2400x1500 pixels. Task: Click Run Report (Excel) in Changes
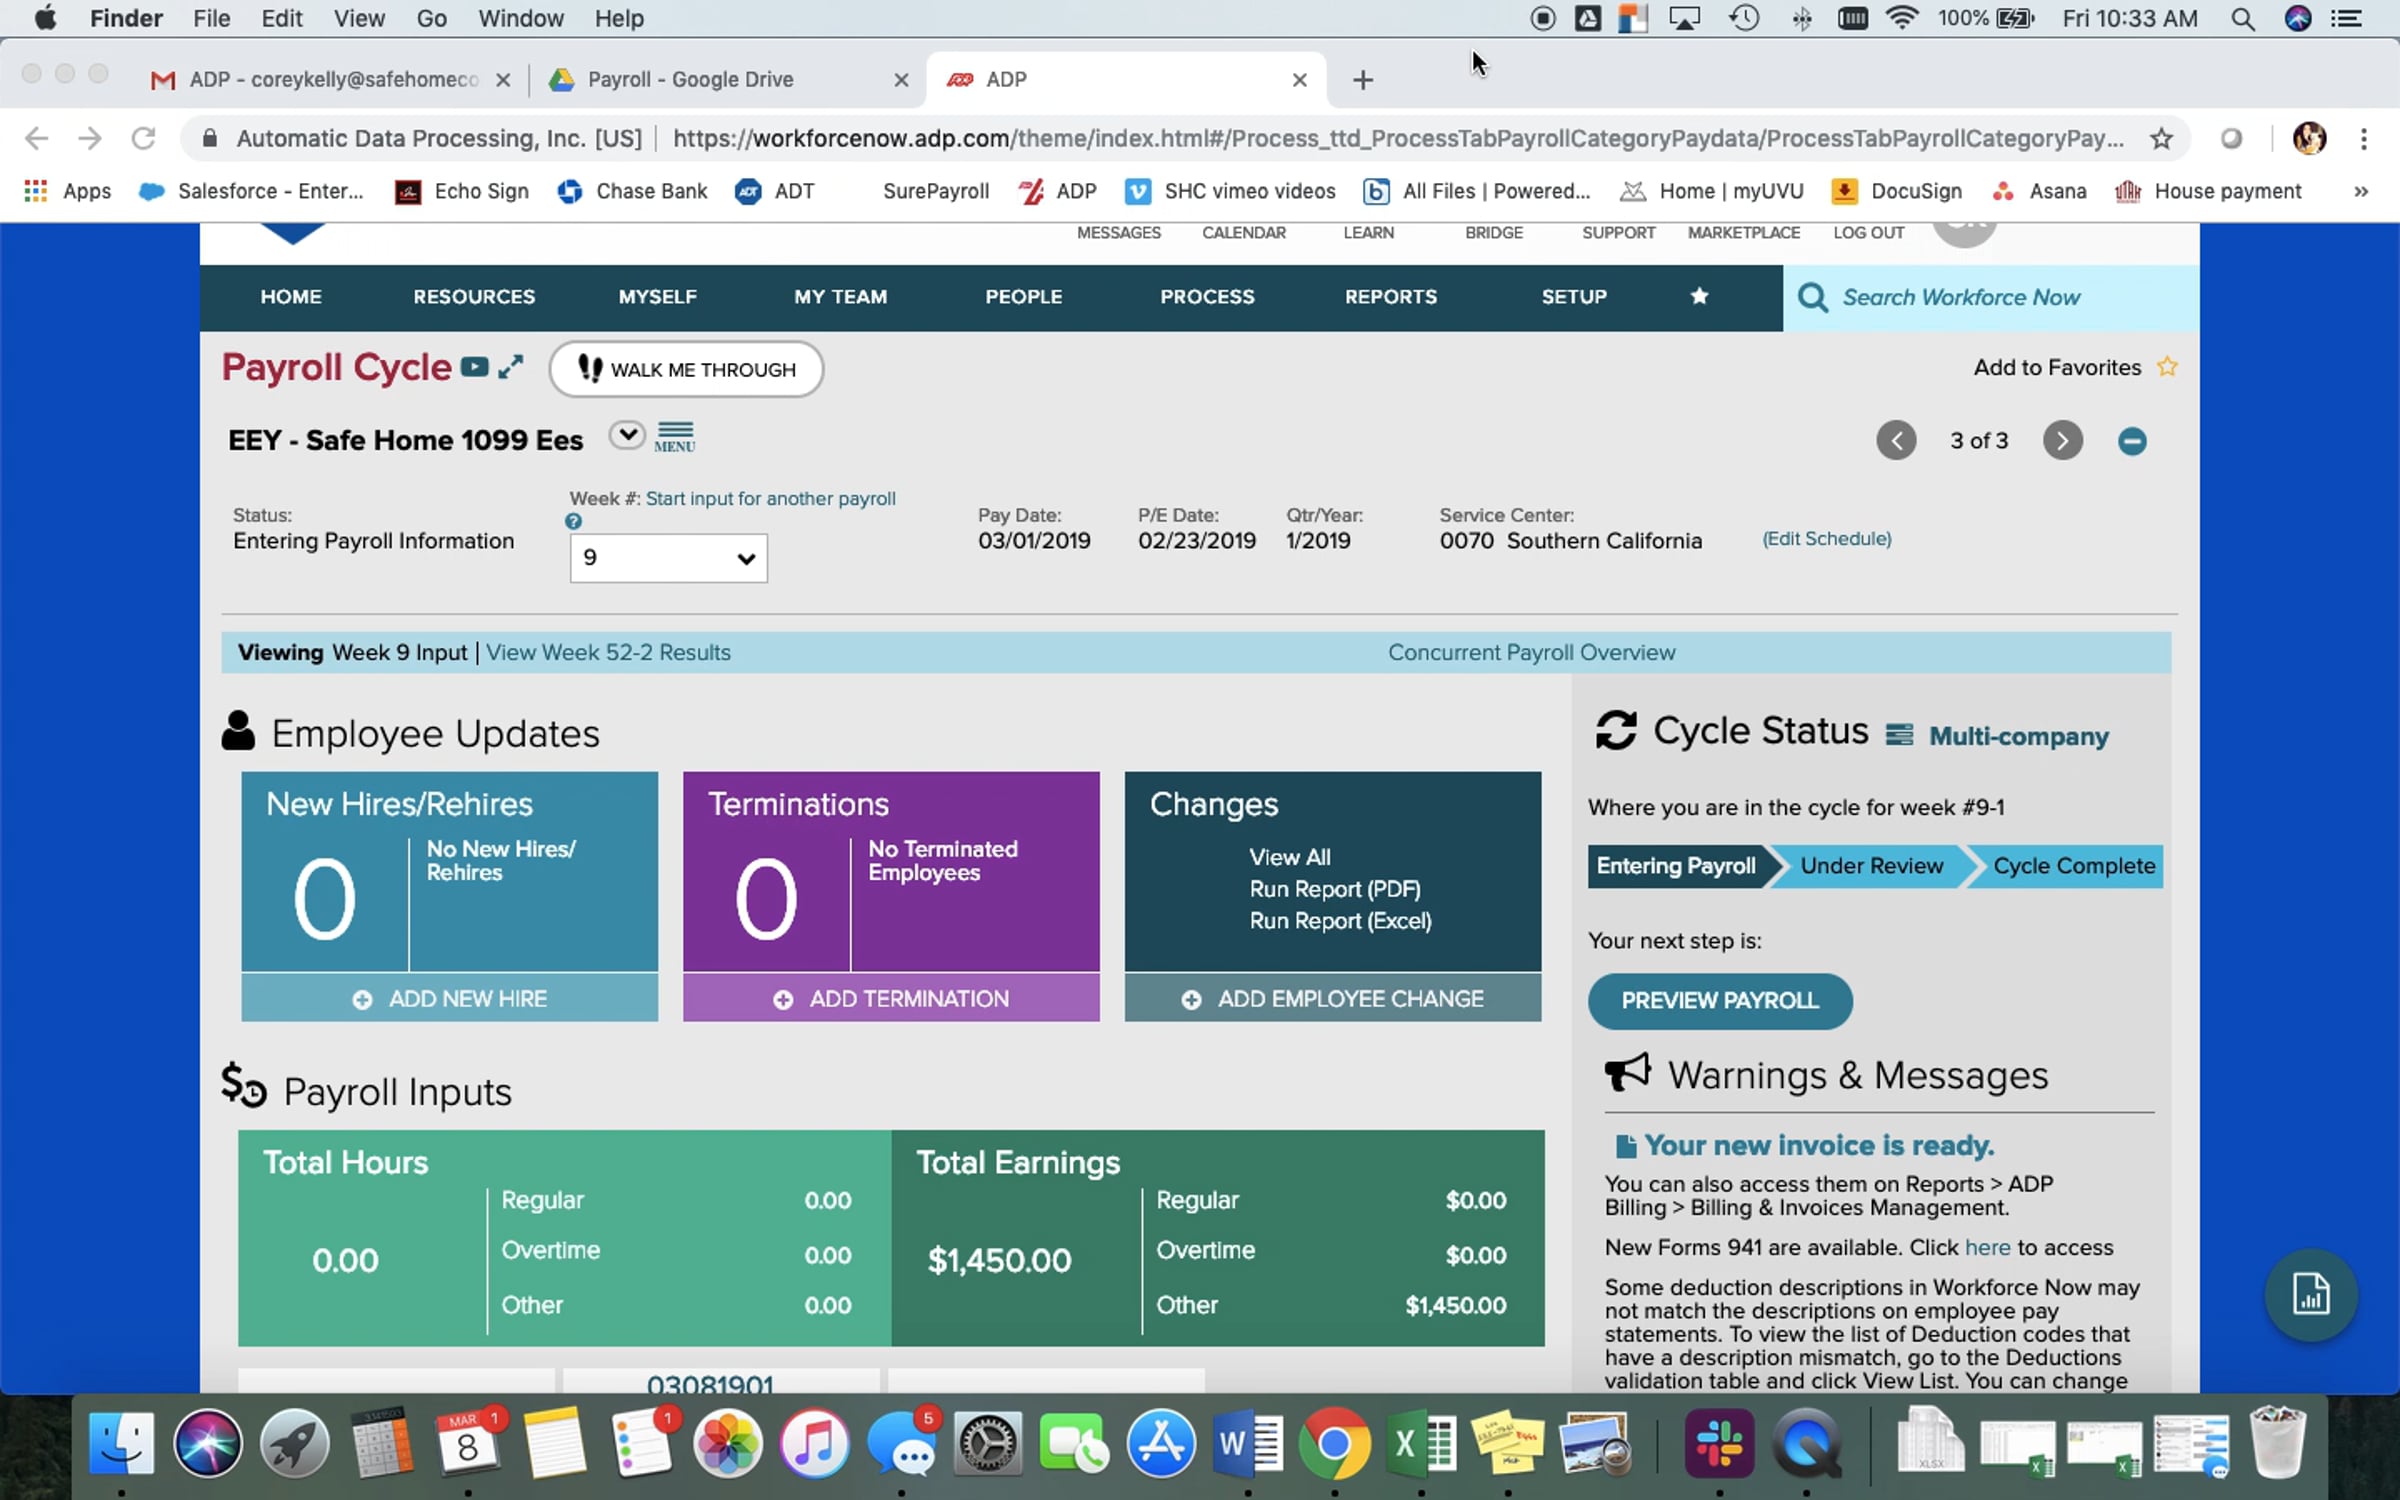(x=1340, y=921)
